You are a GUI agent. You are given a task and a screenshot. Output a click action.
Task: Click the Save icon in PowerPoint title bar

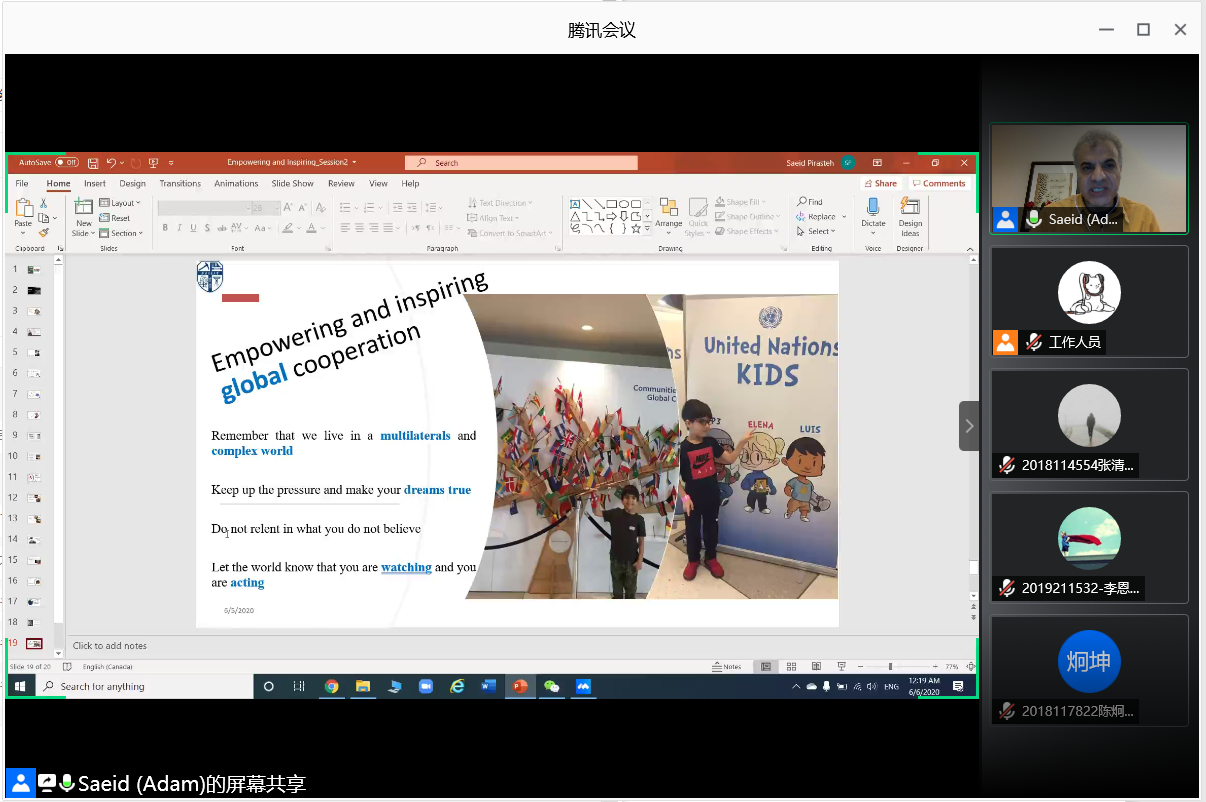93,163
